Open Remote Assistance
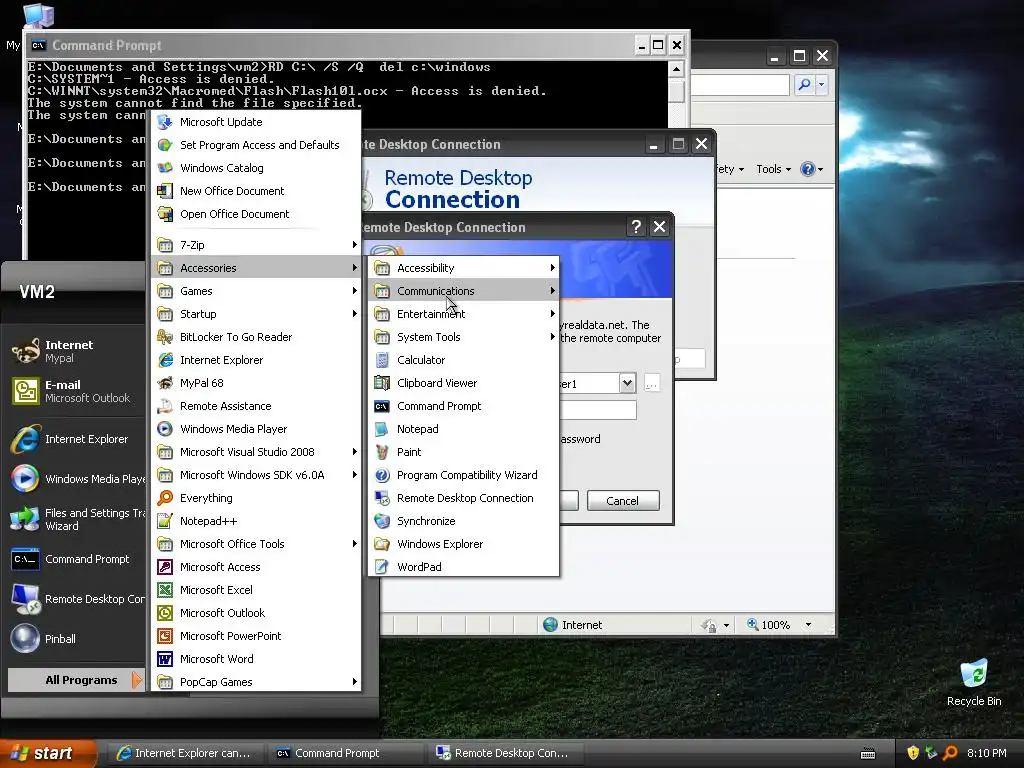Screen dimensions: 1024x768 click(x=256, y=406)
